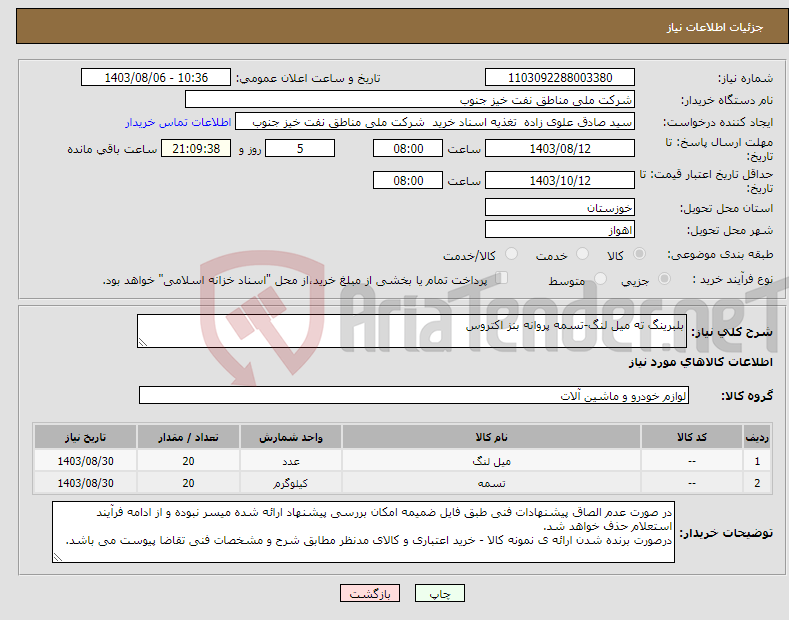
Task: Click the resize grip of buyer notes box
Action: (58, 557)
